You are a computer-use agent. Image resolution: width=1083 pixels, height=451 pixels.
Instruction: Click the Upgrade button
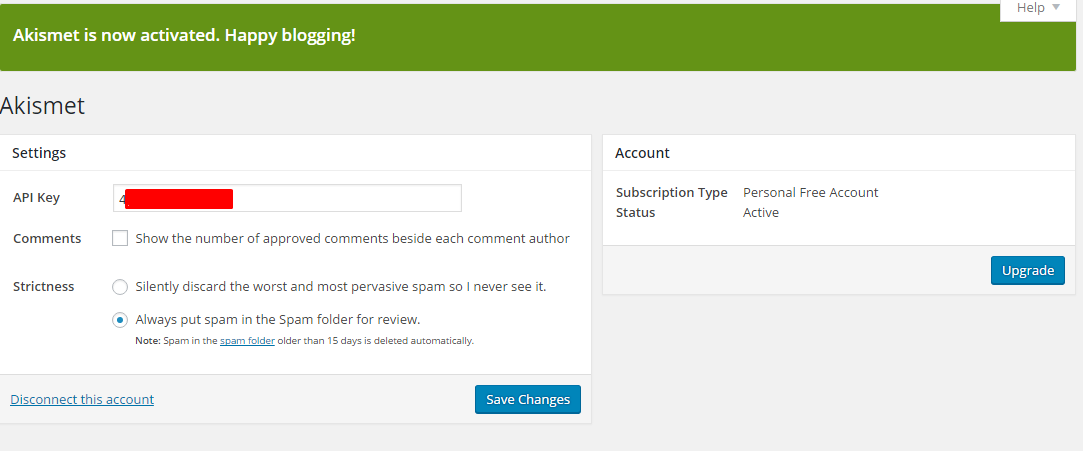click(1027, 270)
